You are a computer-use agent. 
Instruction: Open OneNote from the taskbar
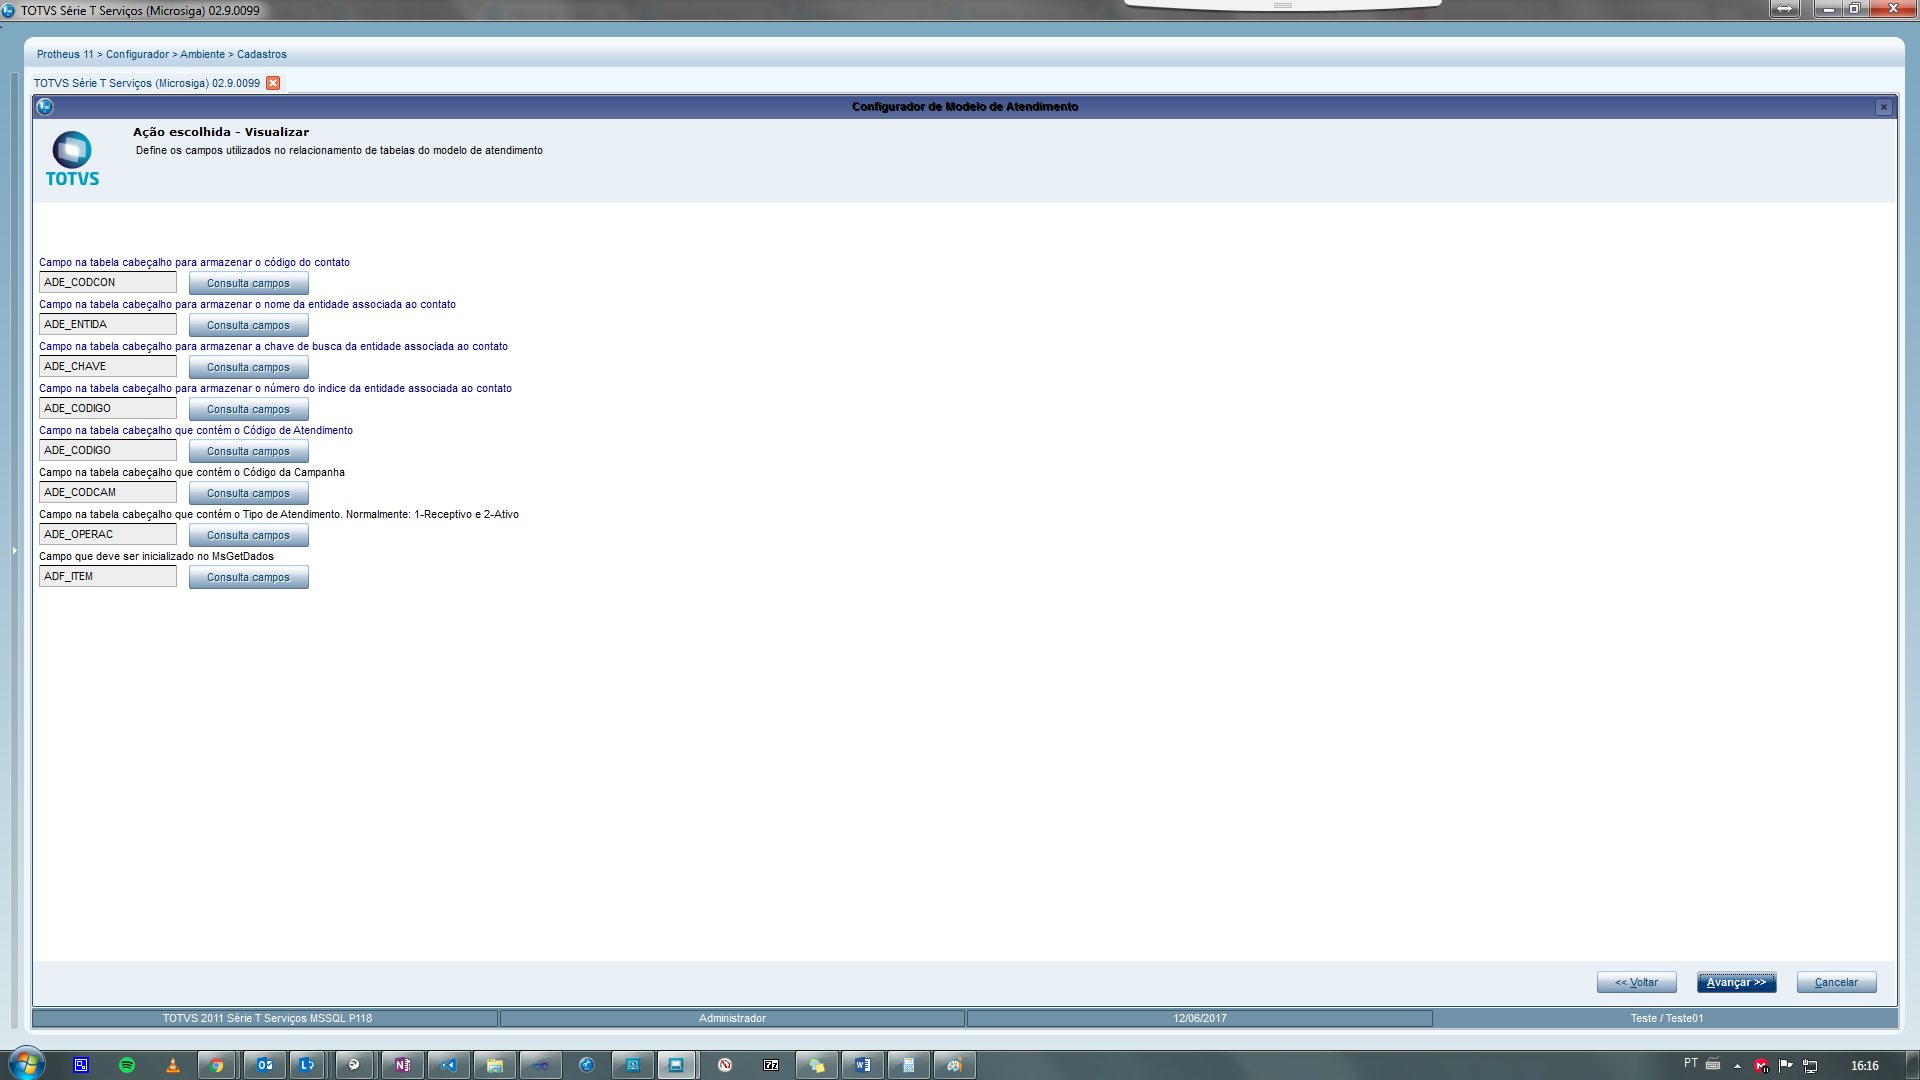402,1065
